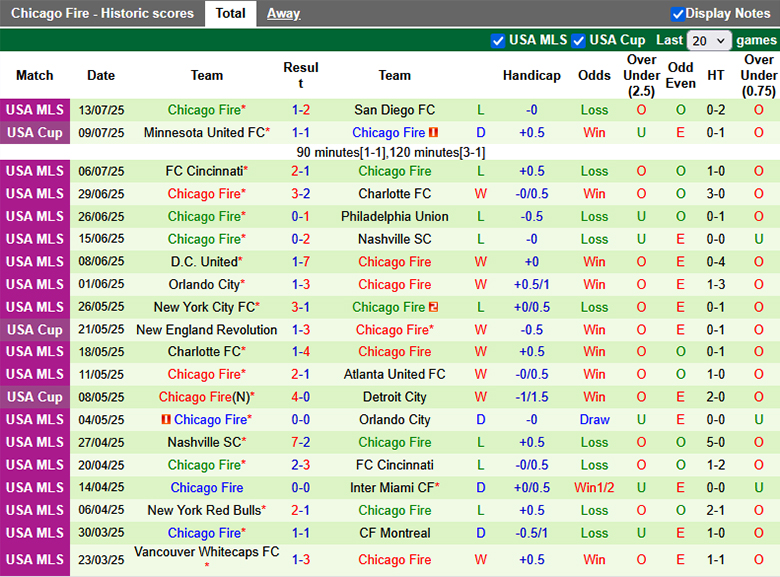The width and height of the screenshot is (780, 577).
Task: Click the 1-7 result against D.C. United
Action: [300, 262]
